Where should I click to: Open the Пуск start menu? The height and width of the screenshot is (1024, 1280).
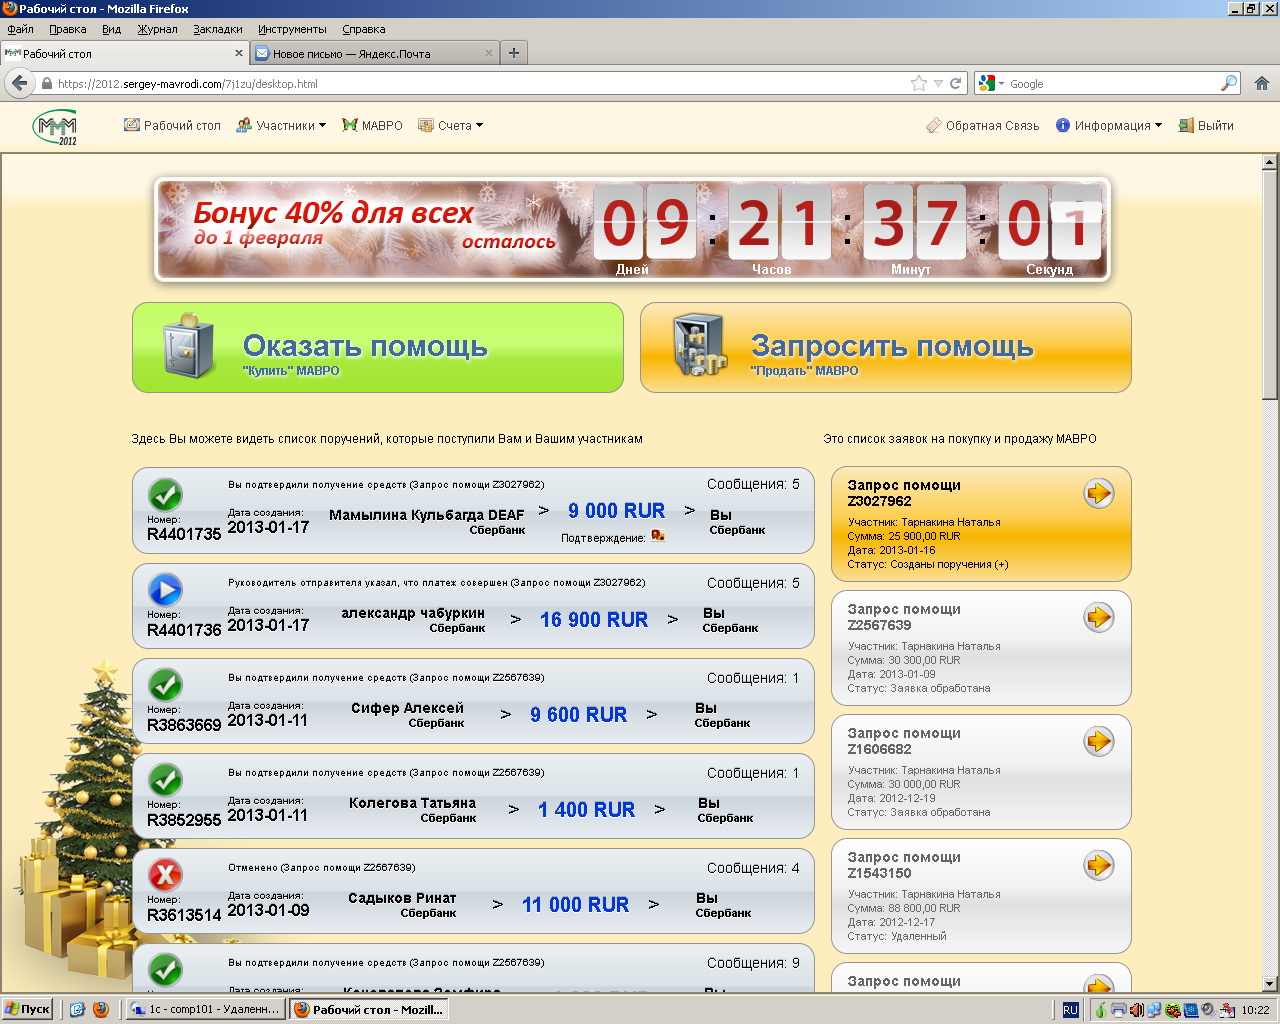[28, 1010]
